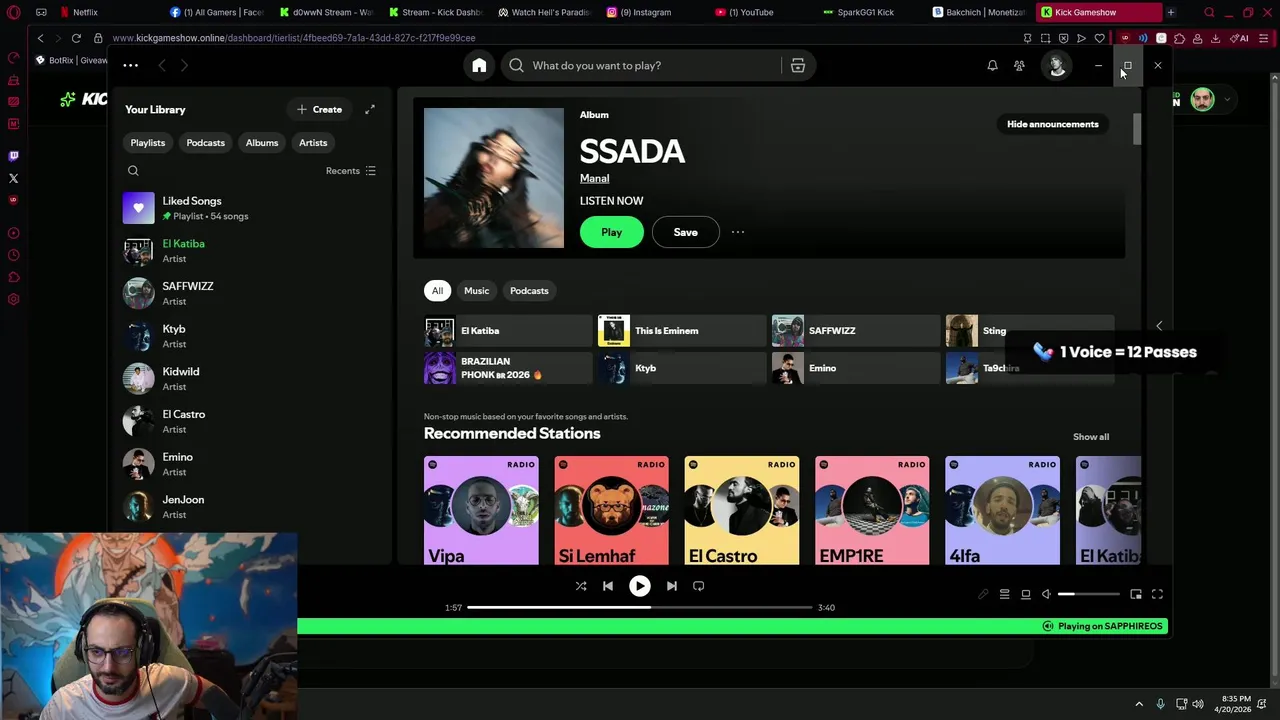1280x720 pixels.
Task: Open artist link Manal
Action: pyautogui.click(x=594, y=178)
